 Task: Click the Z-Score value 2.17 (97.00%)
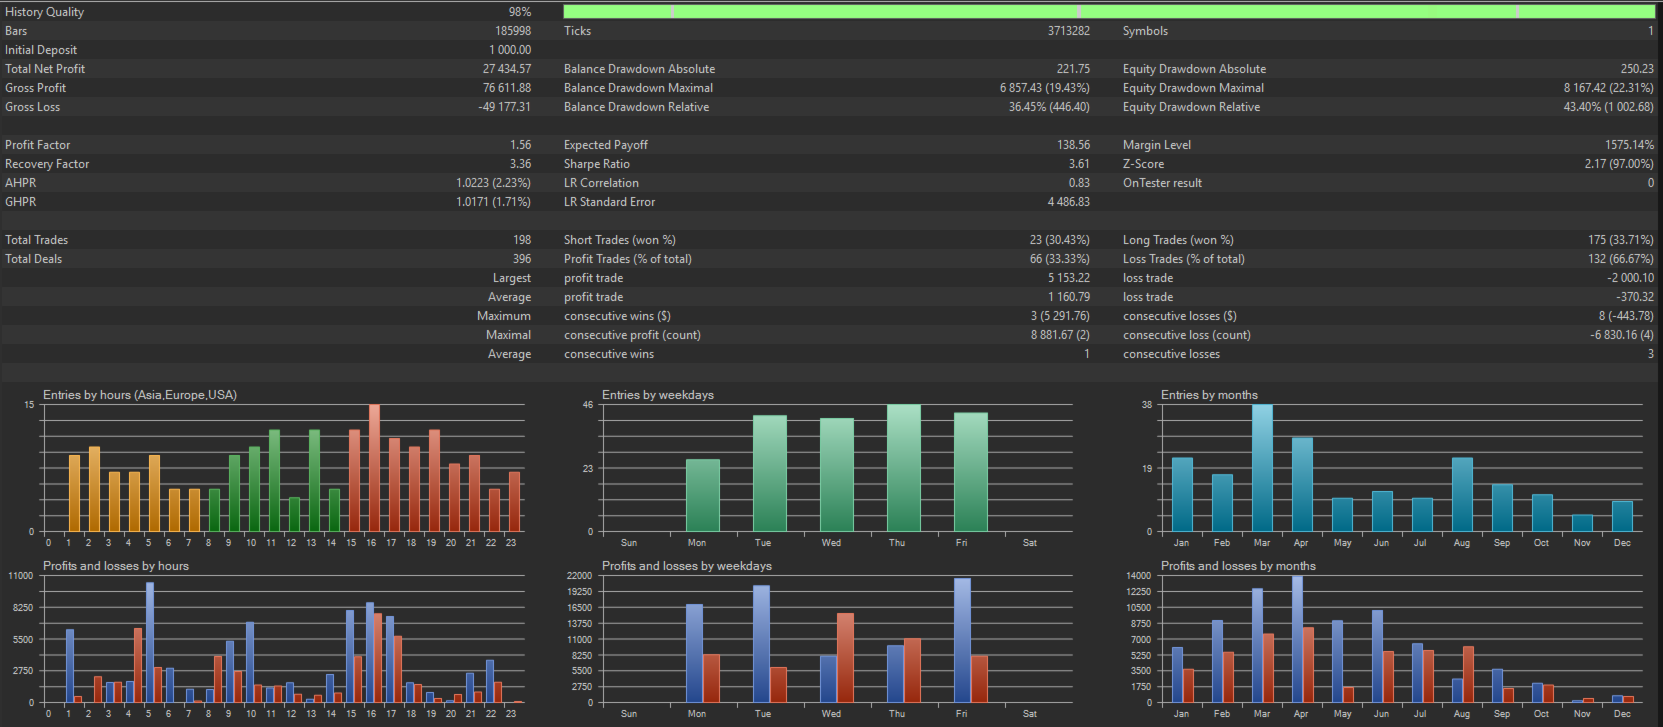tap(1619, 164)
